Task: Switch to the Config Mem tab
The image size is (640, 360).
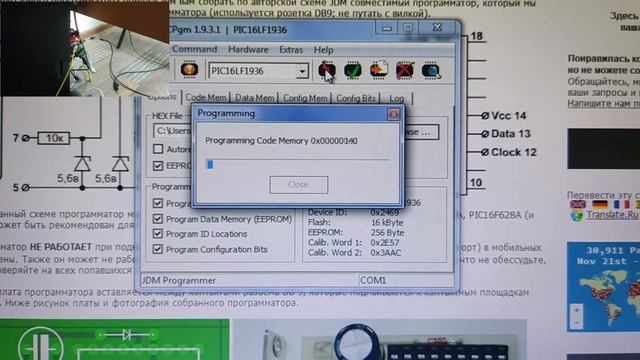Action: click(x=305, y=98)
